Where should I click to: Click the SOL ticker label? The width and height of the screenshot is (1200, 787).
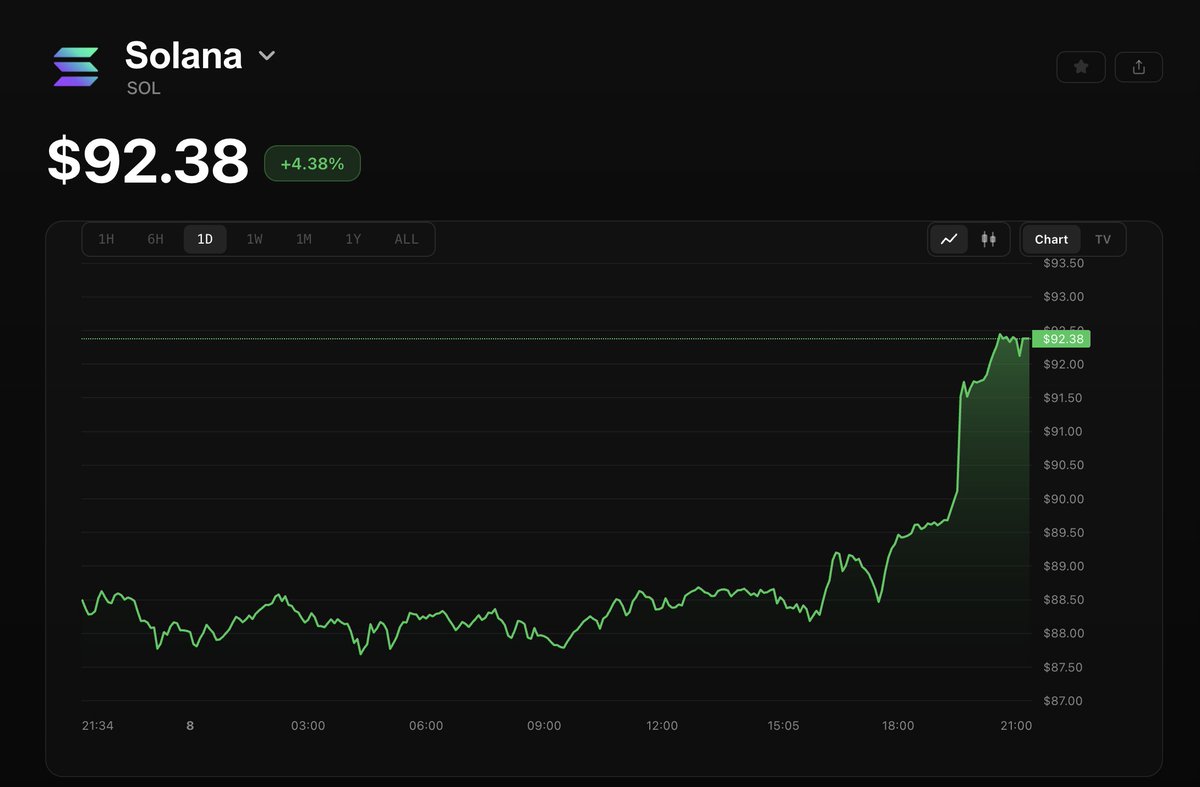[144, 88]
